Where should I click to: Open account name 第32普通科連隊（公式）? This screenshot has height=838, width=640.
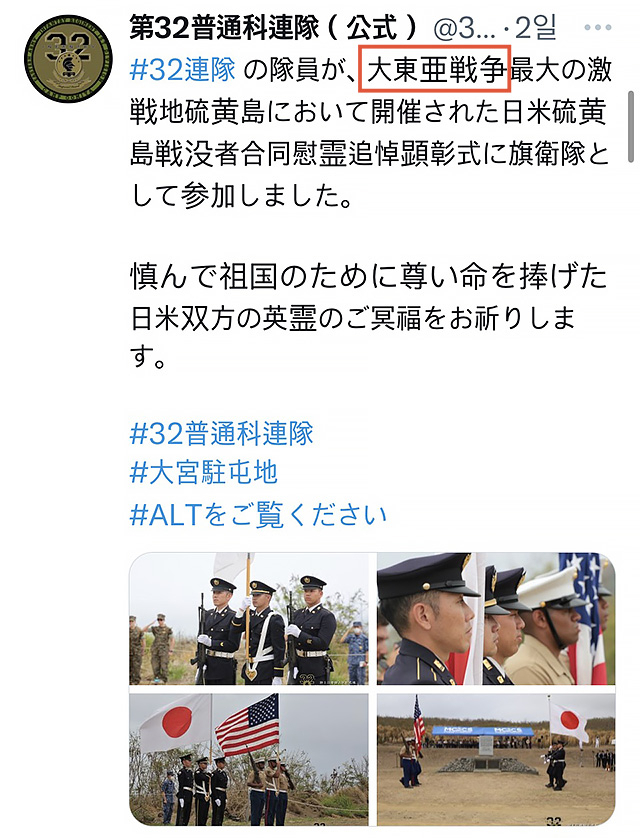(x=274, y=27)
